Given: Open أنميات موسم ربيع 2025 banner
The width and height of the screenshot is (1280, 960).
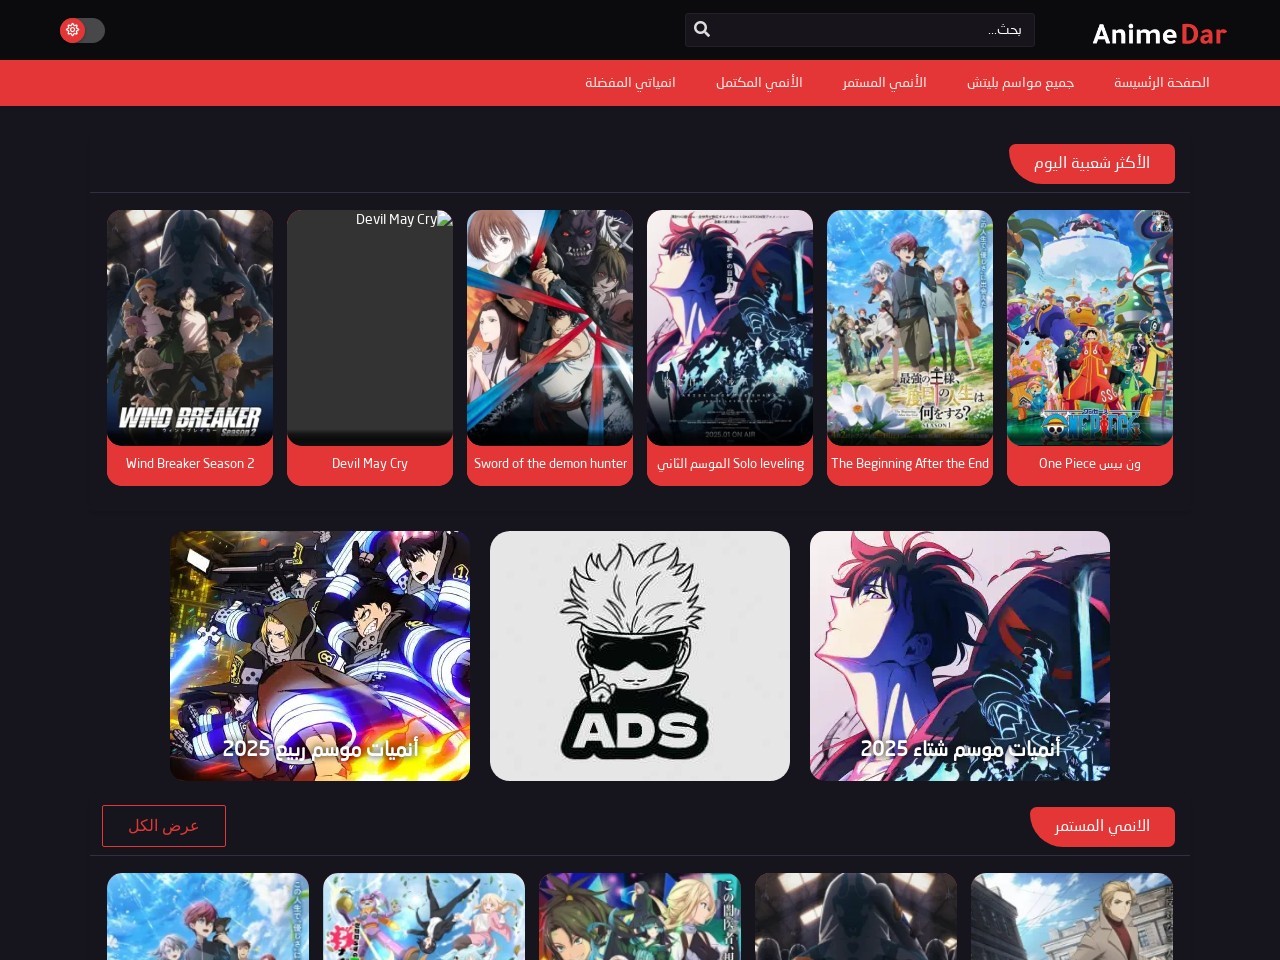Looking at the screenshot, I should [320, 656].
